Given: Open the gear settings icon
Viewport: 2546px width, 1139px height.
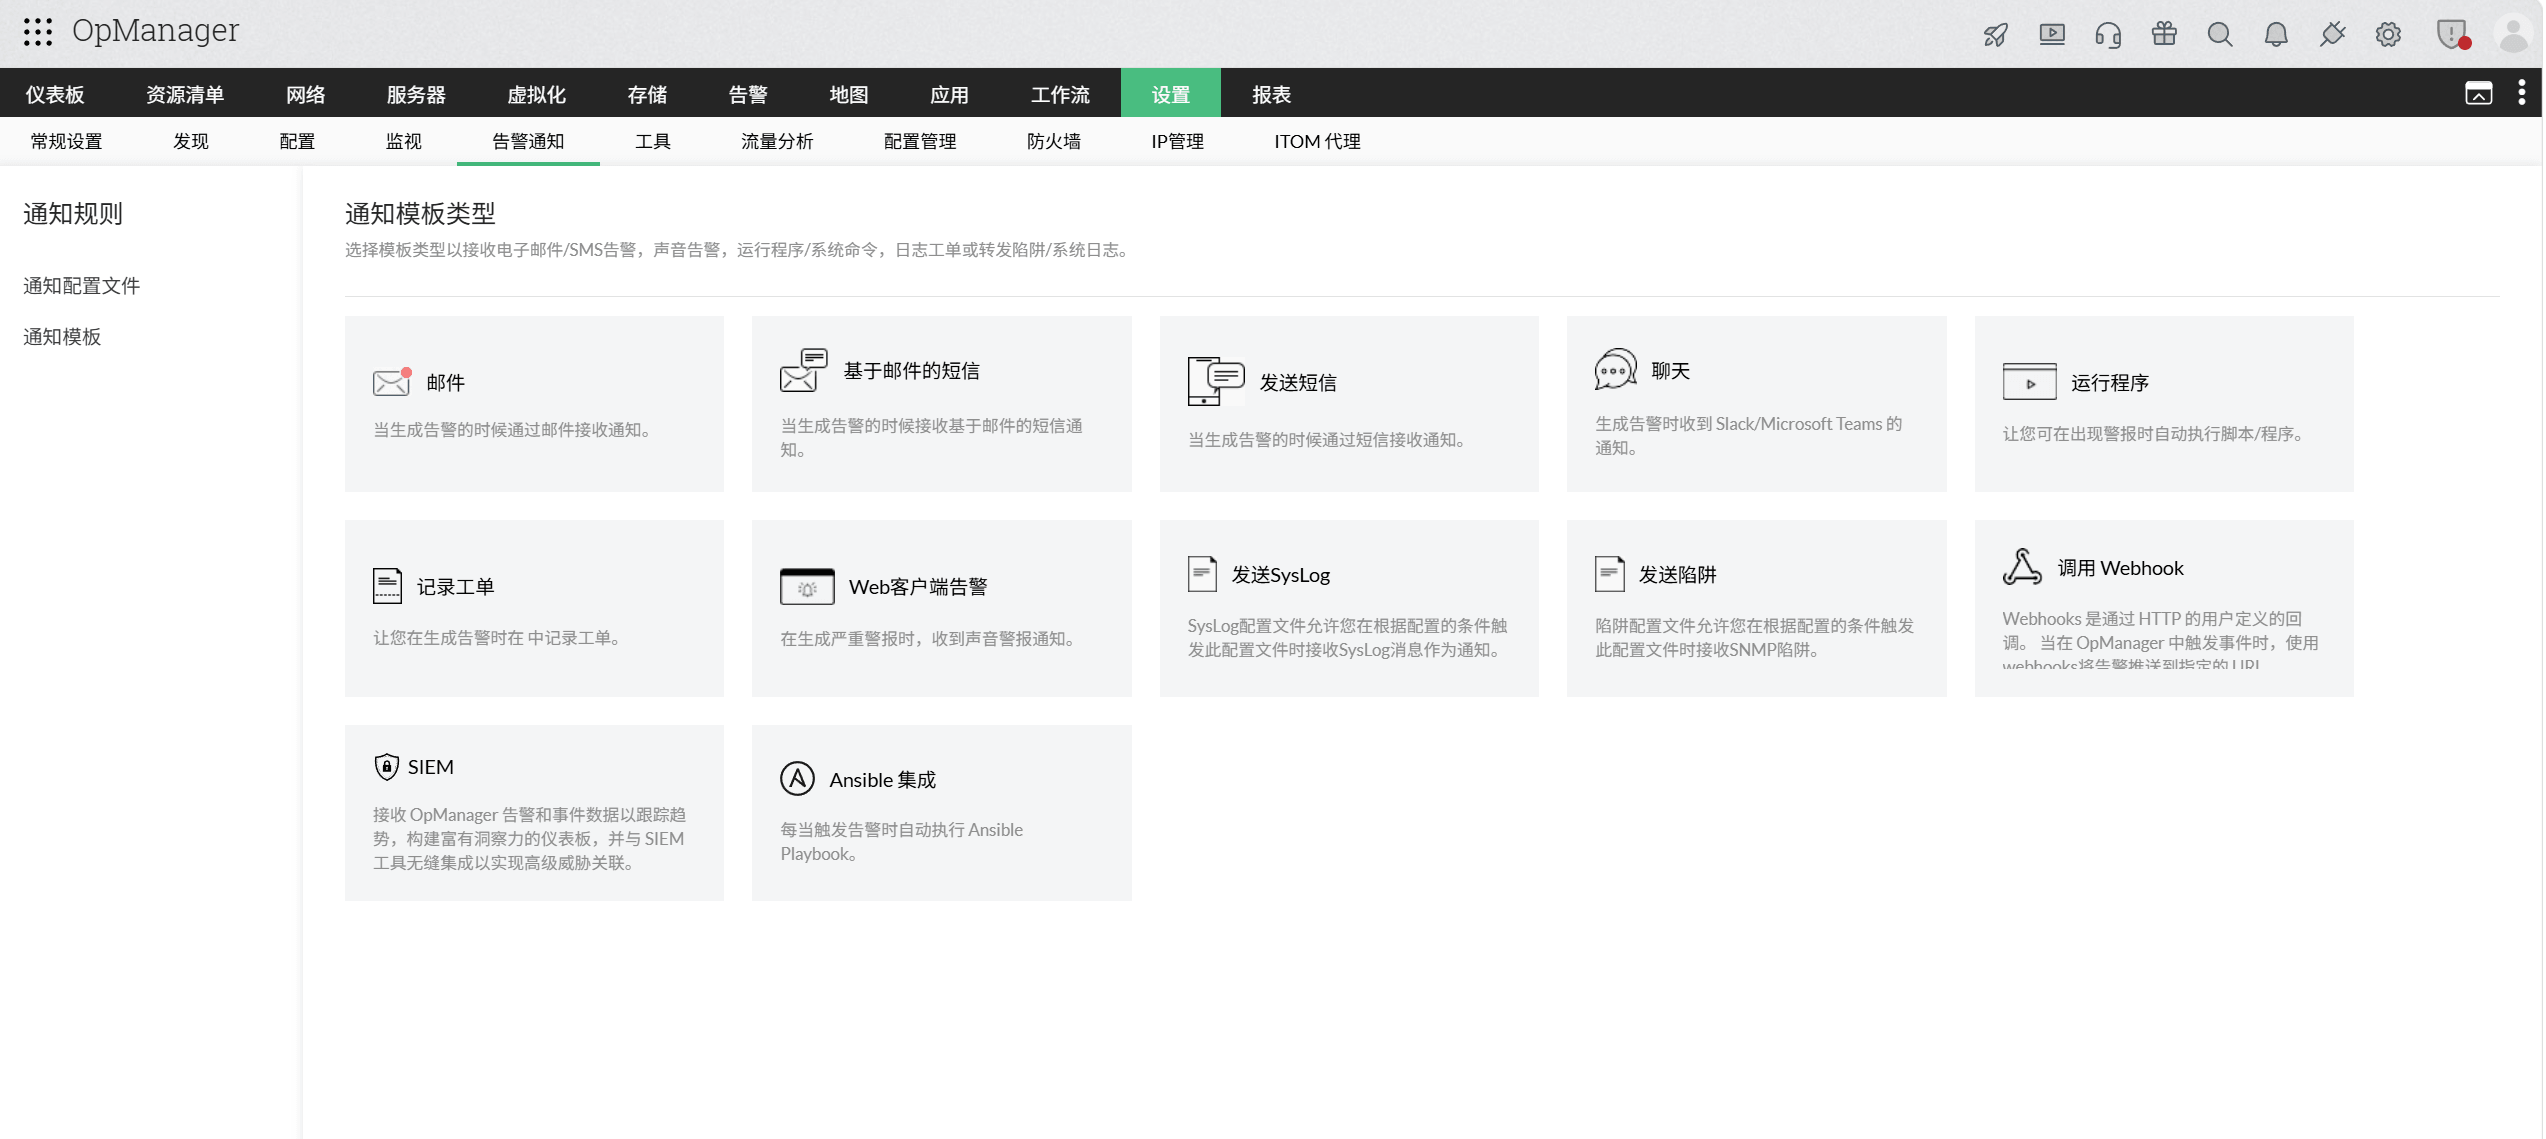Looking at the screenshot, I should (2387, 35).
